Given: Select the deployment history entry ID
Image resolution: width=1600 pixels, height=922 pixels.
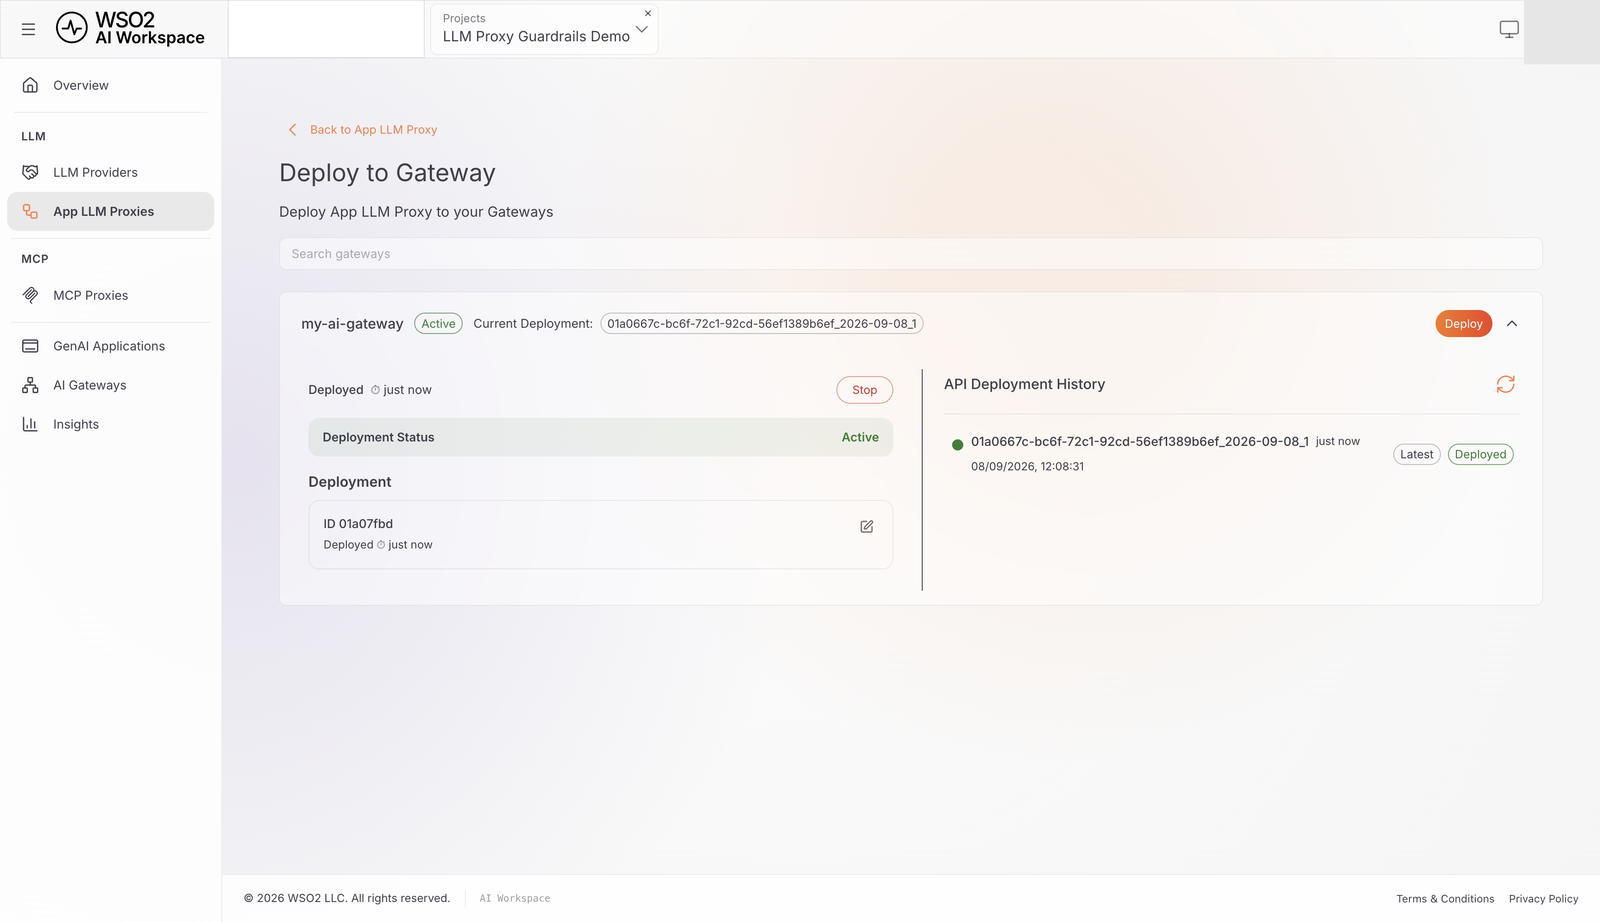Looking at the screenshot, I should tap(1139, 441).
